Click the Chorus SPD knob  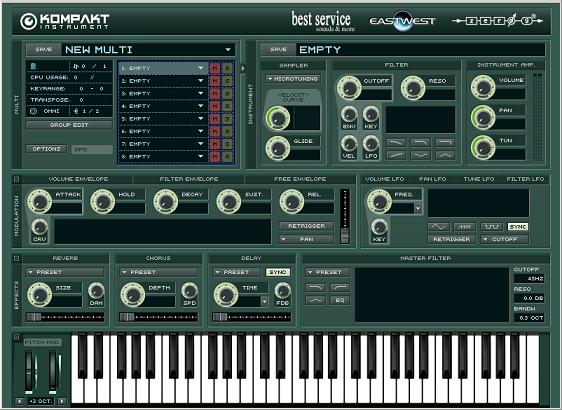point(189,291)
